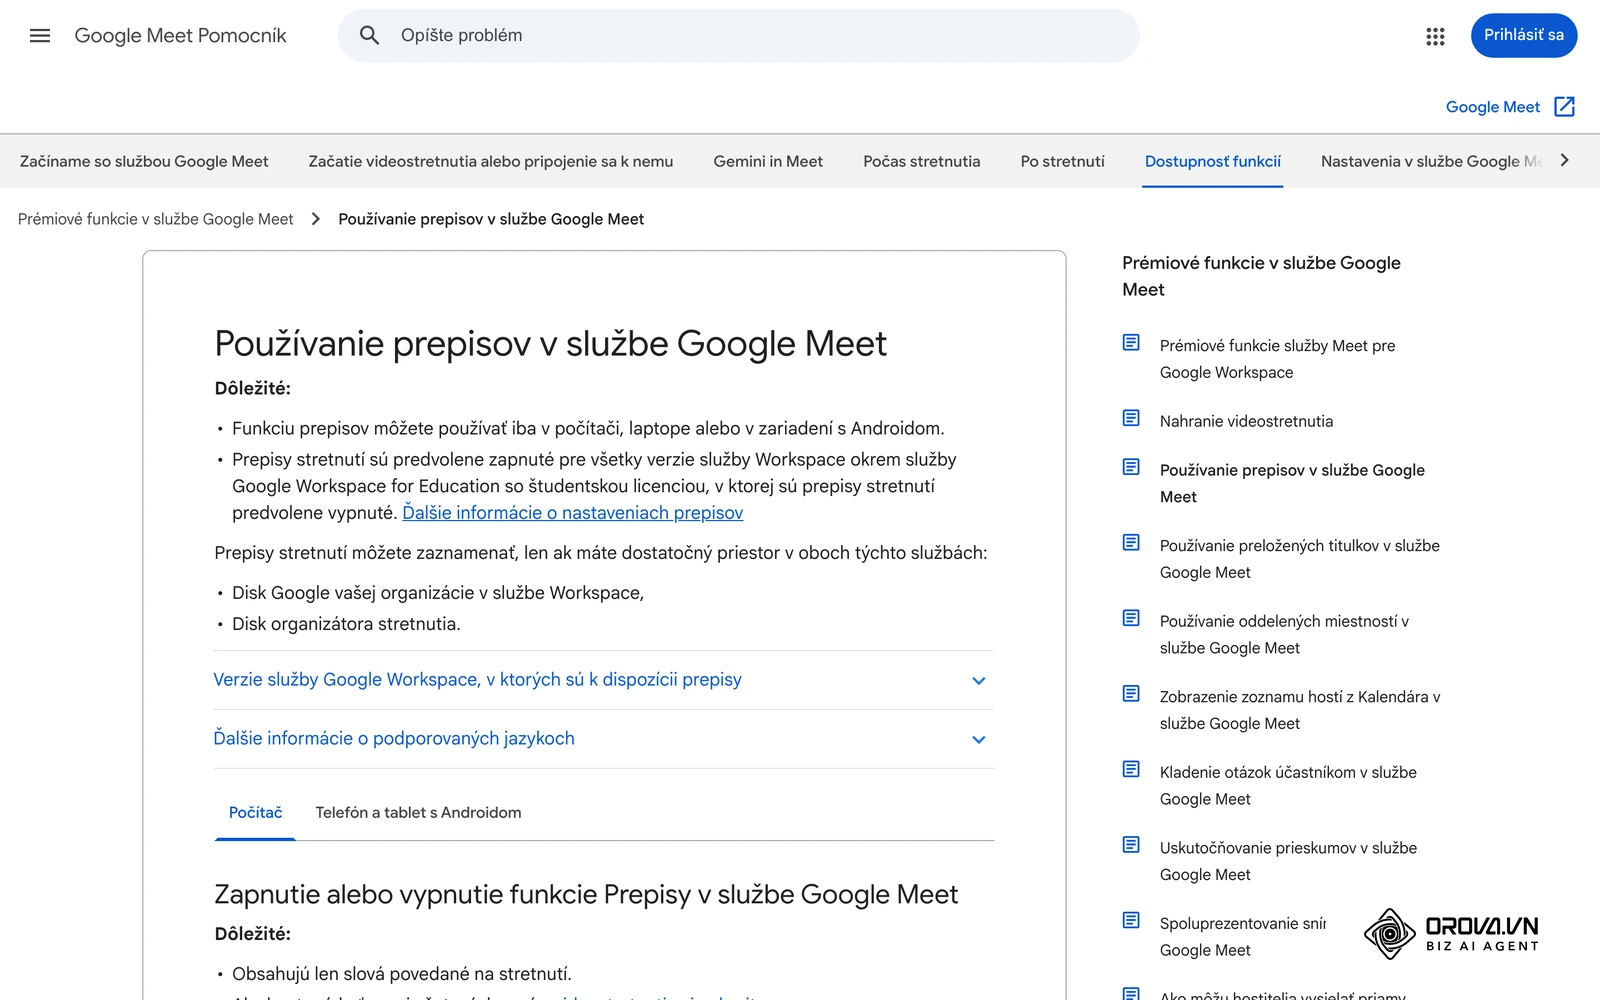Click heading Zapnutie alebo vypnutie funkcie Prepisy

[586, 895]
